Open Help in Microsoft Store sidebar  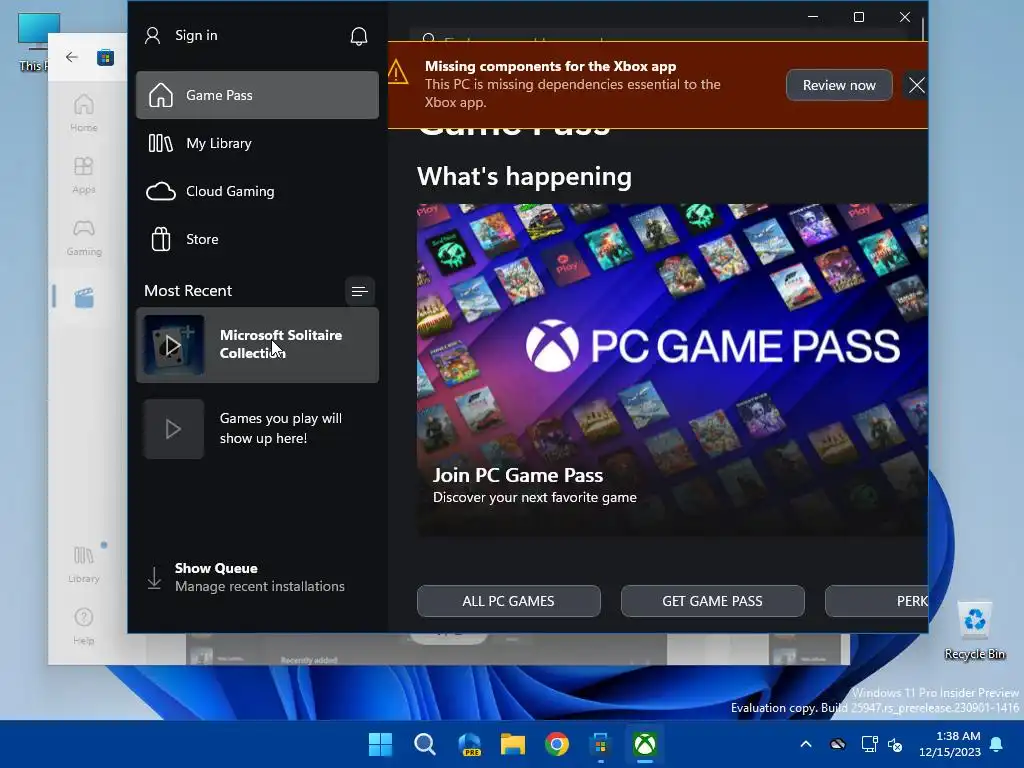(84, 626)
